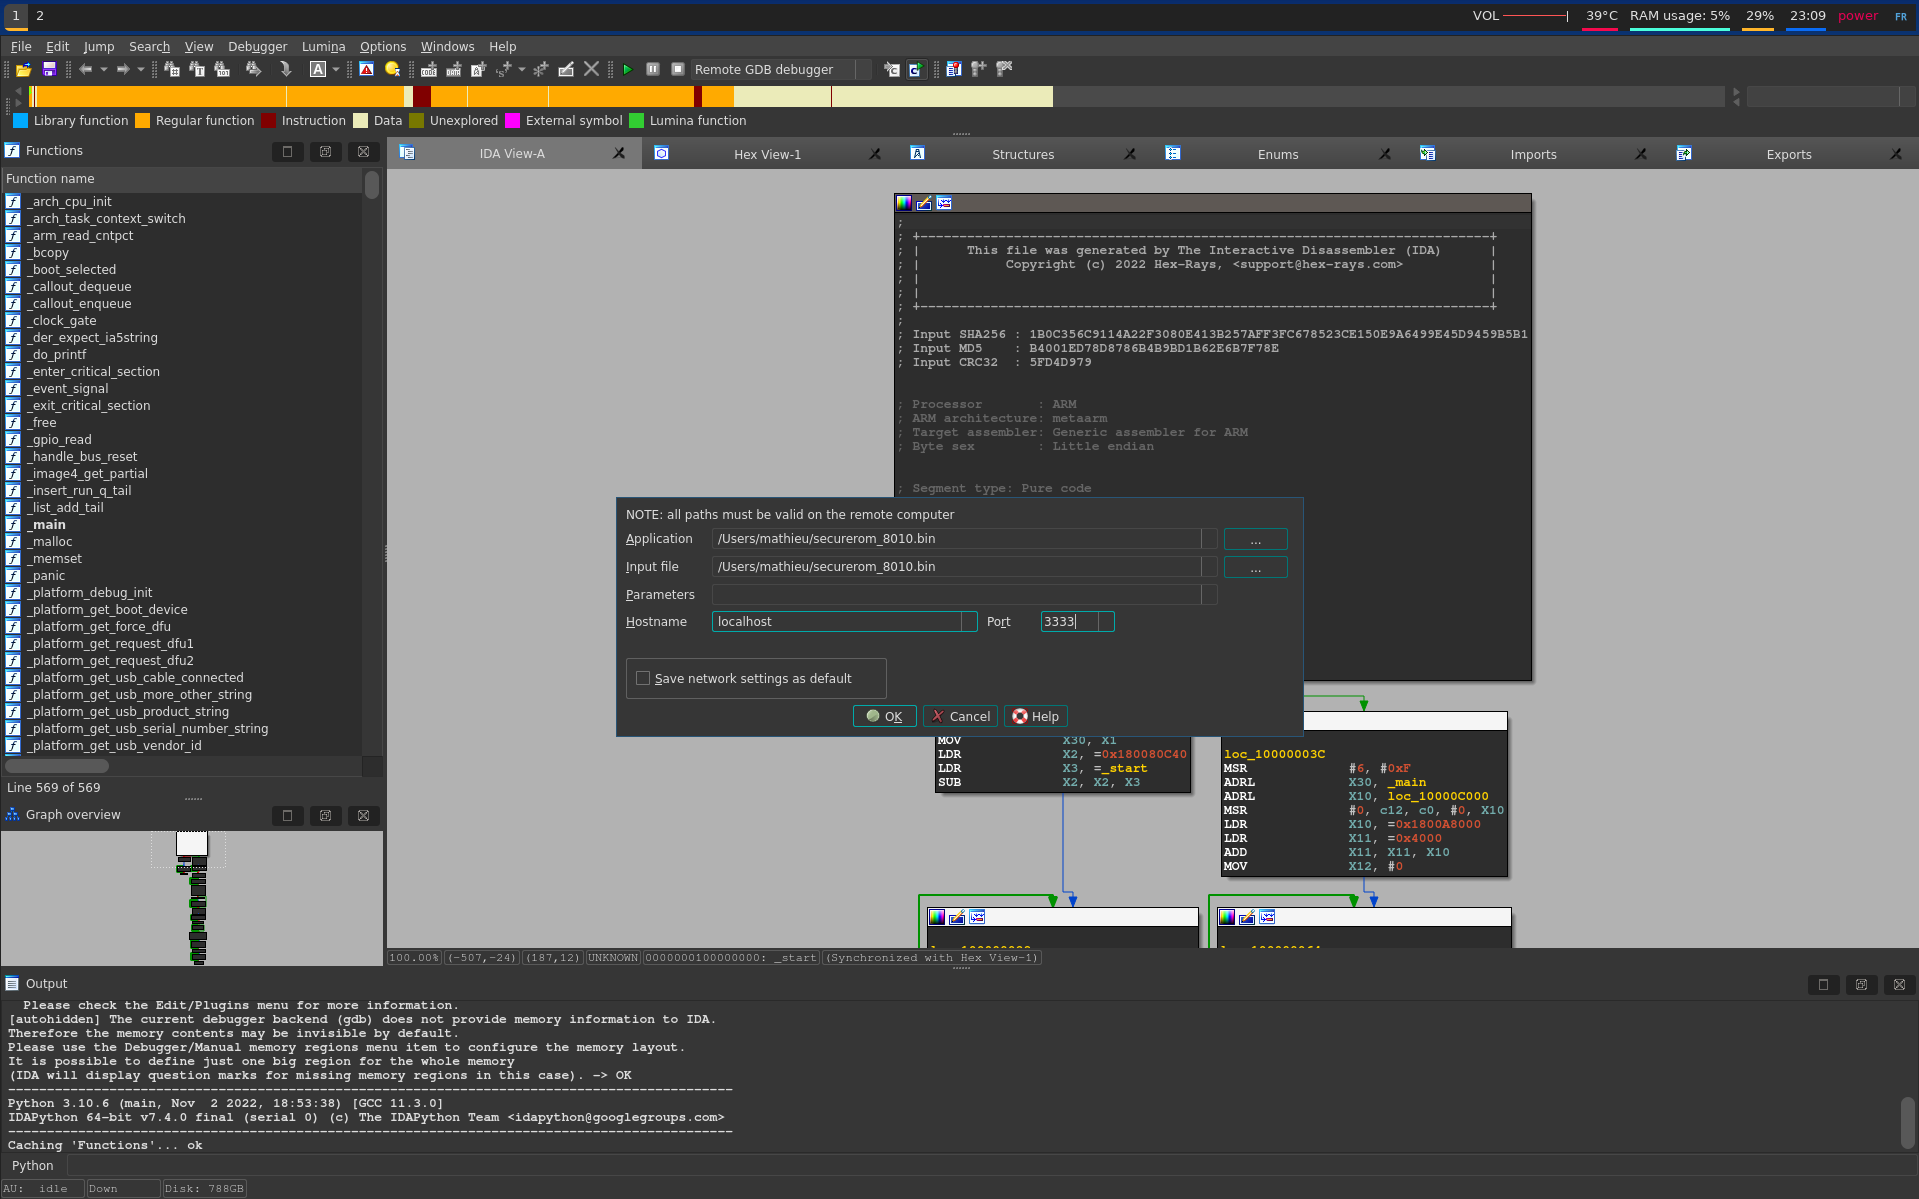This screenshot has width=1919, height=1199.
Task: Click the Open file folder icon
Action: (x=23, y=69)
